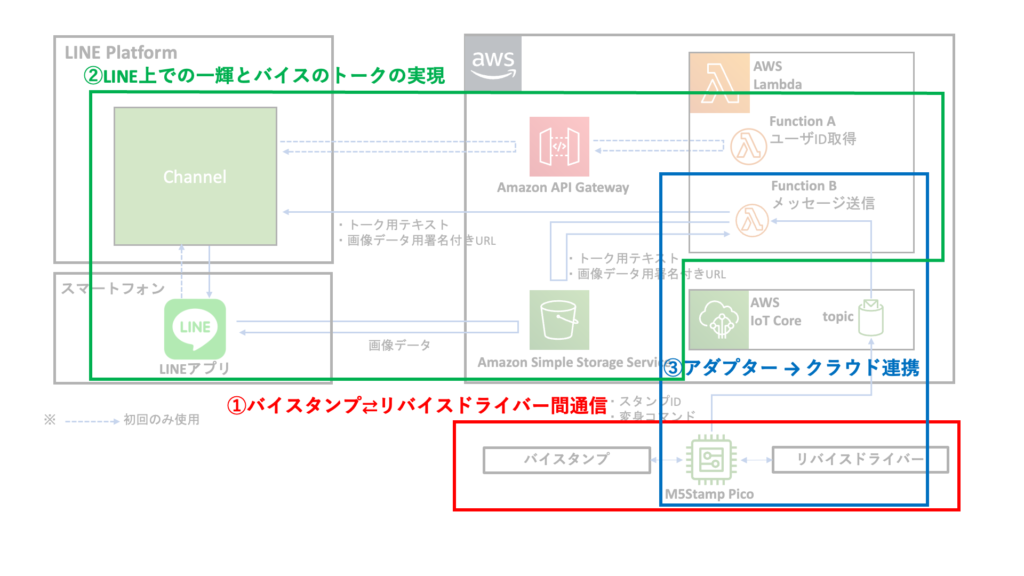The width and height of the screenshot is (1024, 576).
Task: Click the リバイスドライバー box
Action: coord(857,460)
